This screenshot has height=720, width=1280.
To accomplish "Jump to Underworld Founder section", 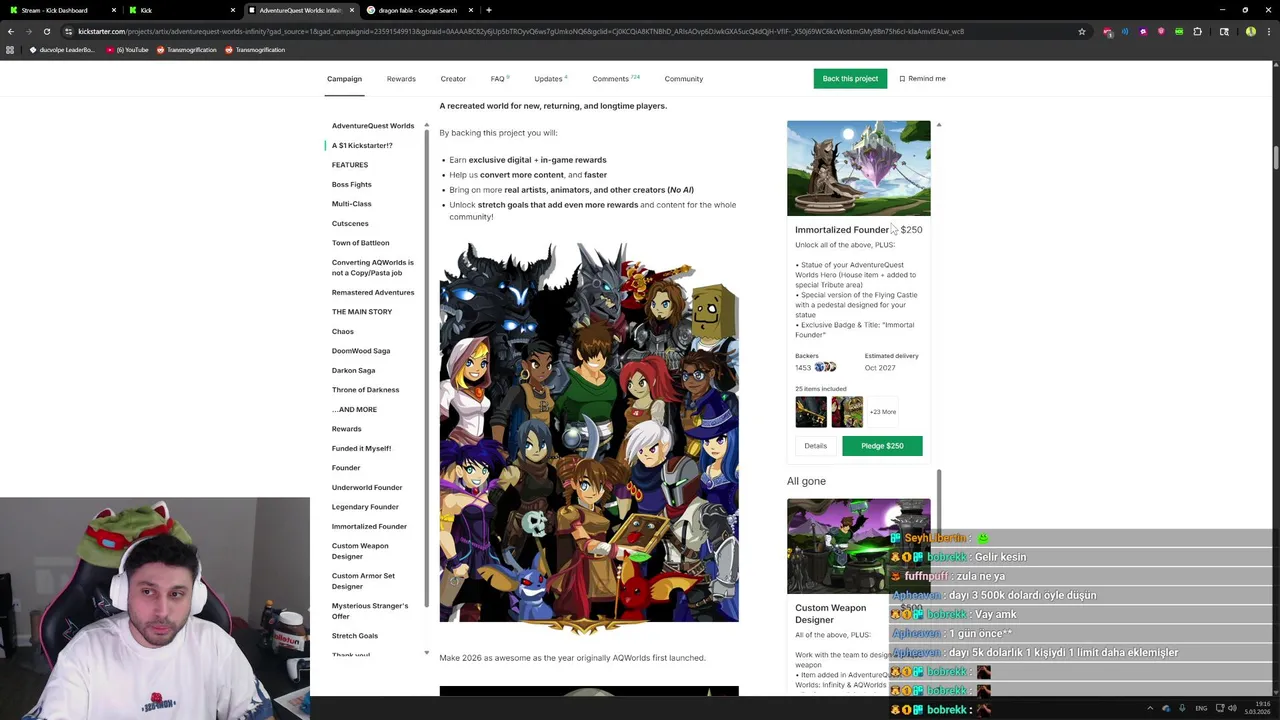I will point(367,487).
